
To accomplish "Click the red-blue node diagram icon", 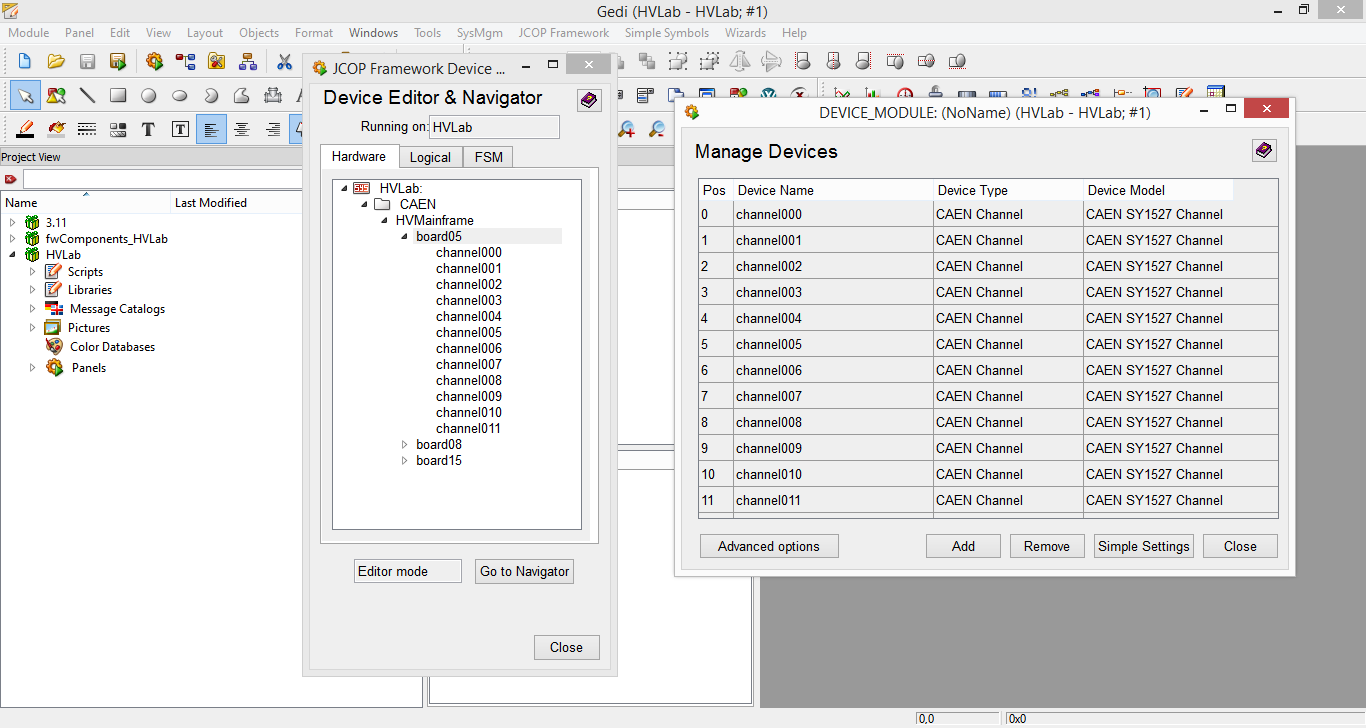I will [x=185, y=62].
